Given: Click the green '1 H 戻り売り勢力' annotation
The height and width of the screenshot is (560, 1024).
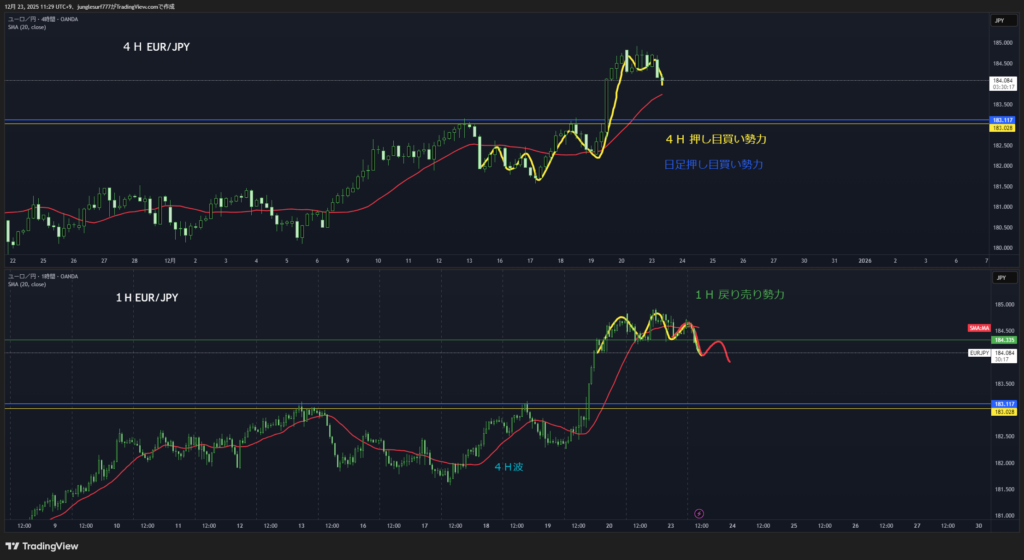Looking at the screenshot, I should point(740,294).
